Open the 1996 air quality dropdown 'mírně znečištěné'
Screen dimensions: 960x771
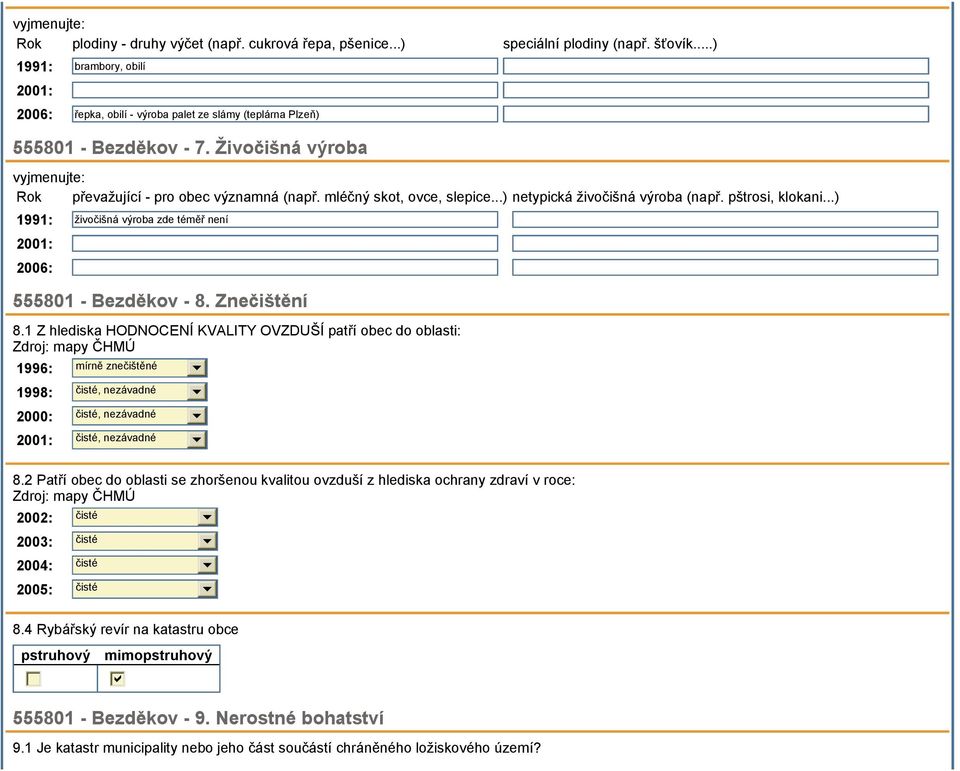(x=140, y=367)
